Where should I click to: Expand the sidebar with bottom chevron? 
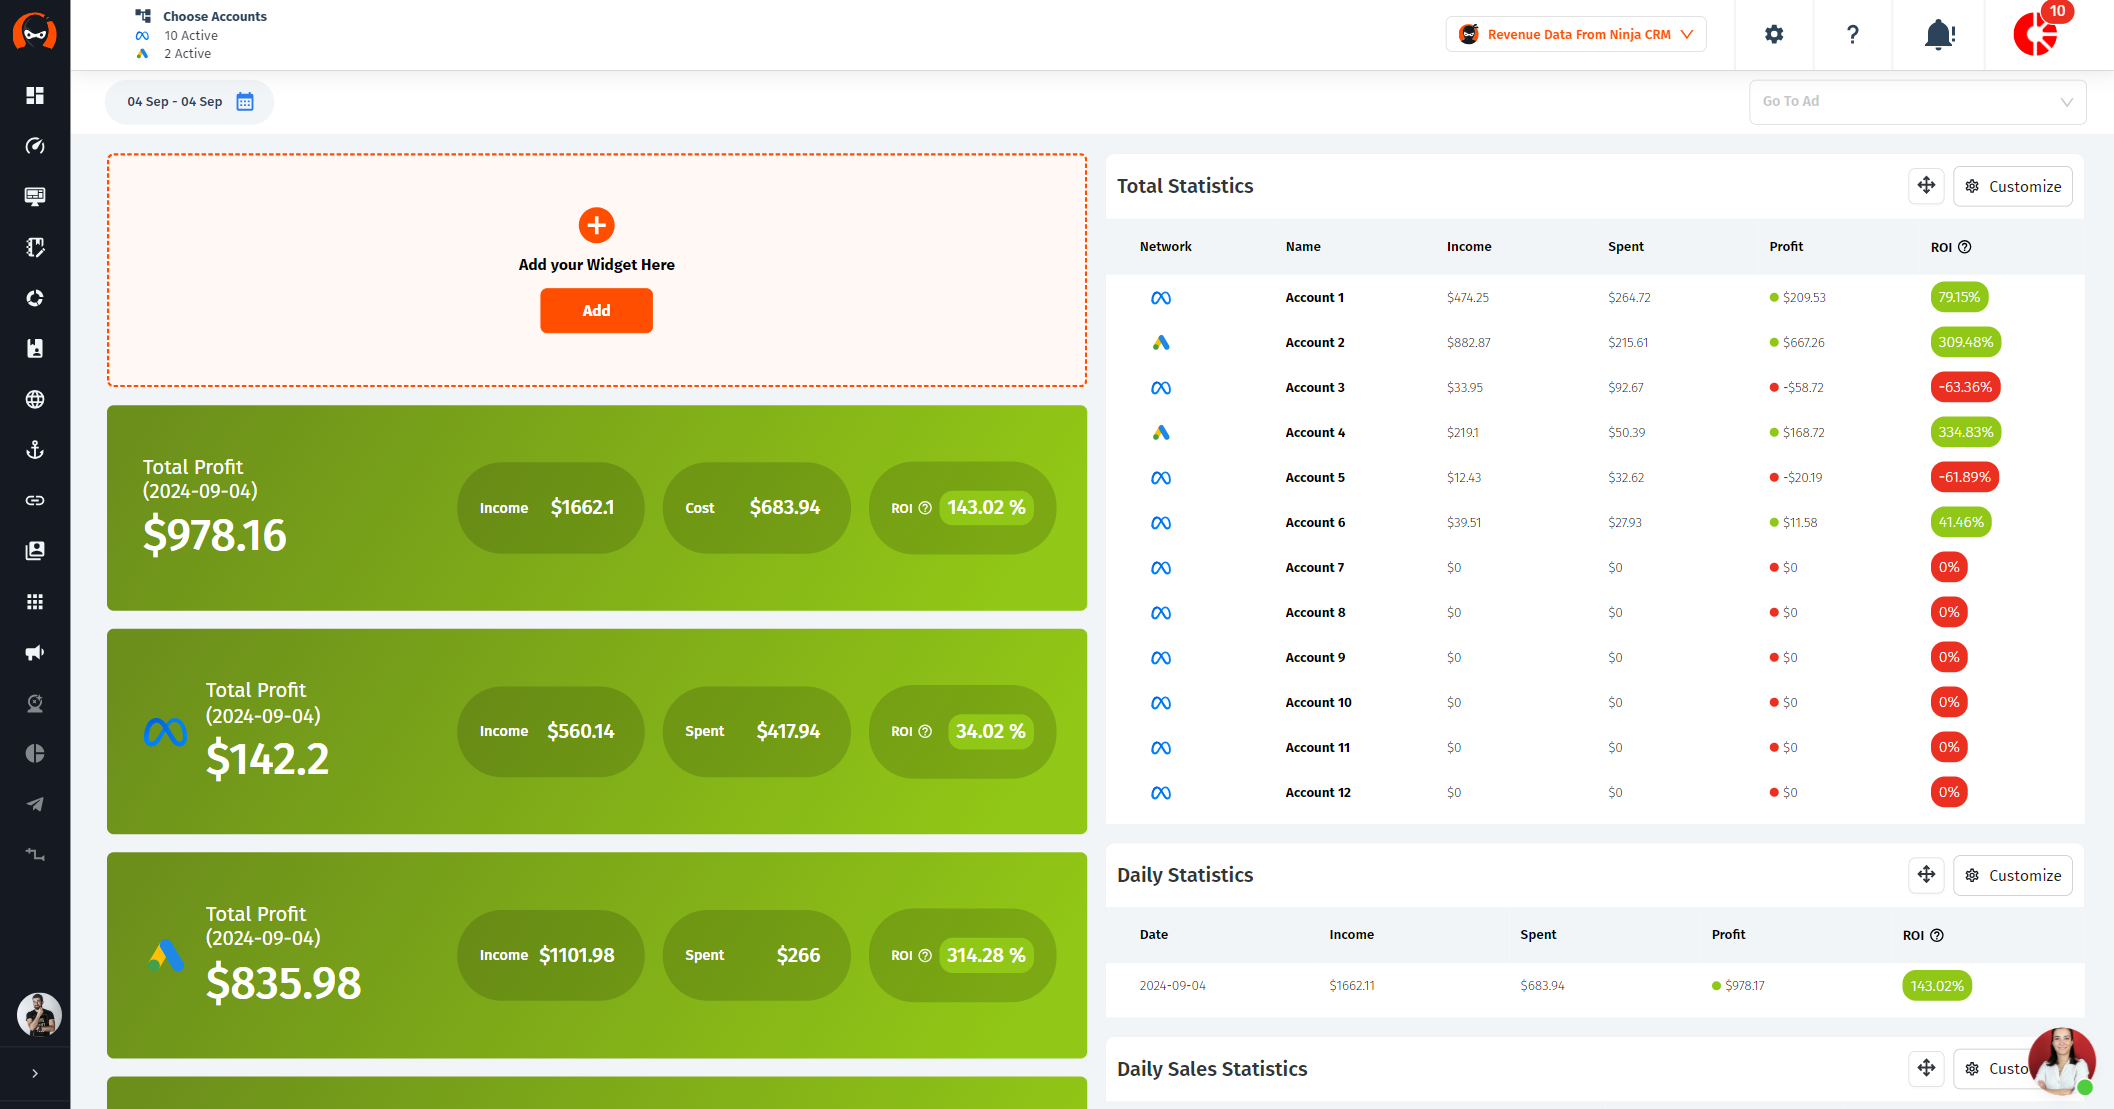click(x=35, y=1073)
